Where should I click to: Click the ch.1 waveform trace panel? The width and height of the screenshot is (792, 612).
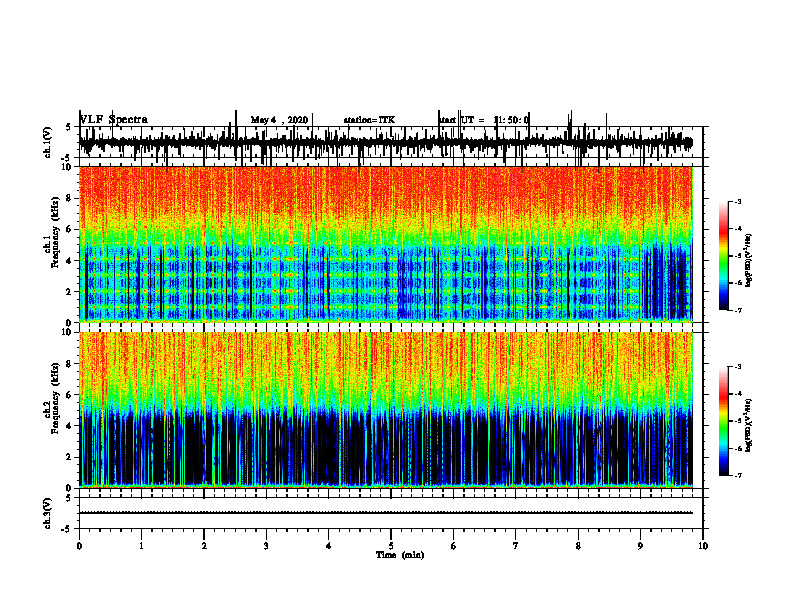pos(391,142)
